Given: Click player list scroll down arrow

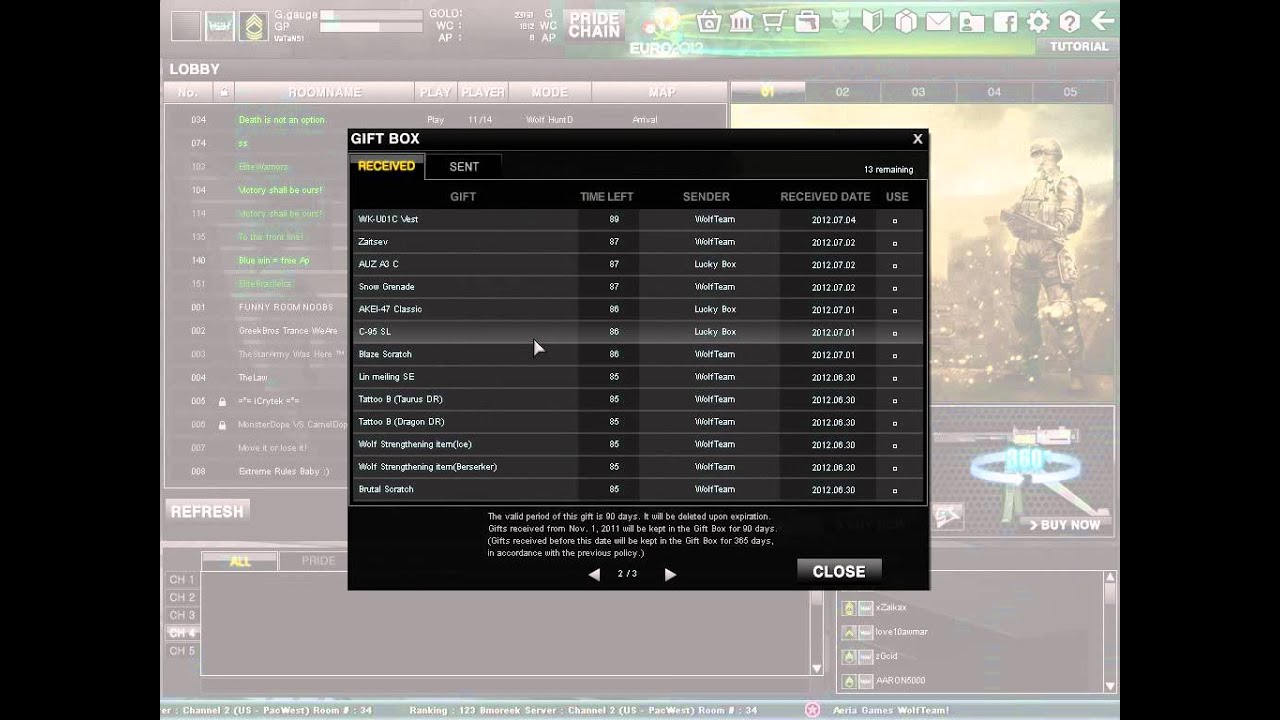Looking at the screenshot, I should click(x=1110, y=685).
